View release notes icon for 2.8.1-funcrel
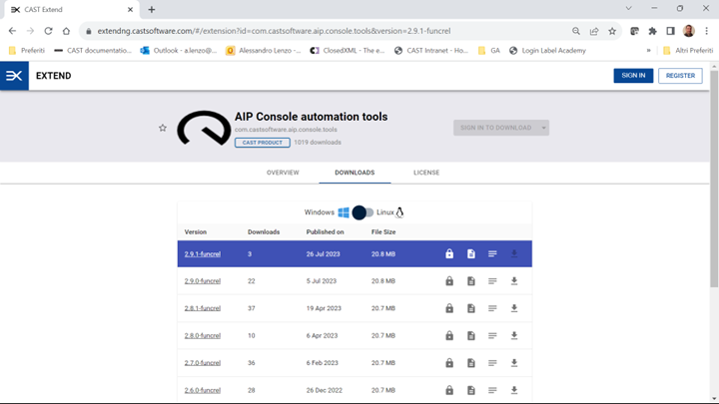 point(492,308)
